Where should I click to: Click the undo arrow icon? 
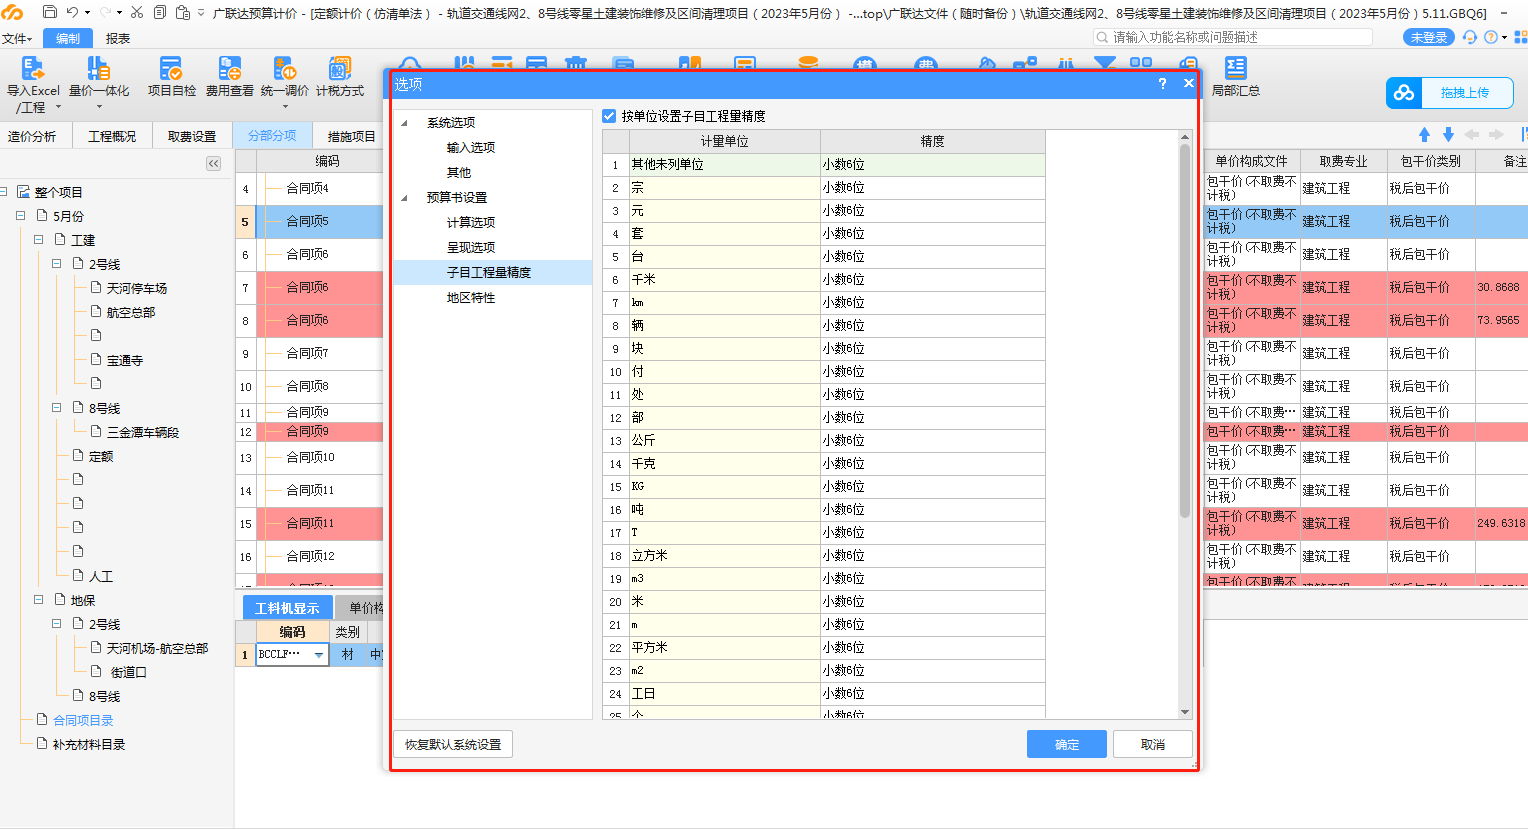click(x=72, y=12)
